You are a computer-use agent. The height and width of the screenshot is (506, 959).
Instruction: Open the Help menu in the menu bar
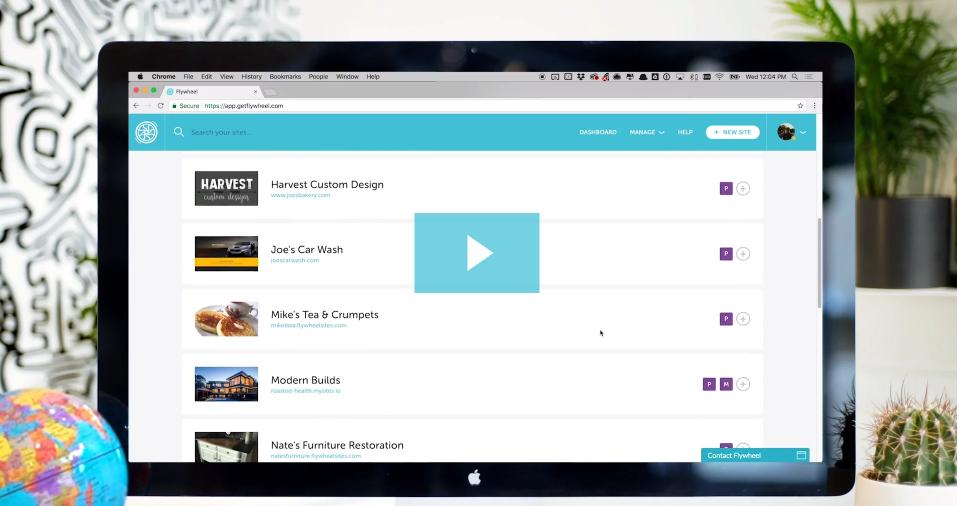(373, 76)
